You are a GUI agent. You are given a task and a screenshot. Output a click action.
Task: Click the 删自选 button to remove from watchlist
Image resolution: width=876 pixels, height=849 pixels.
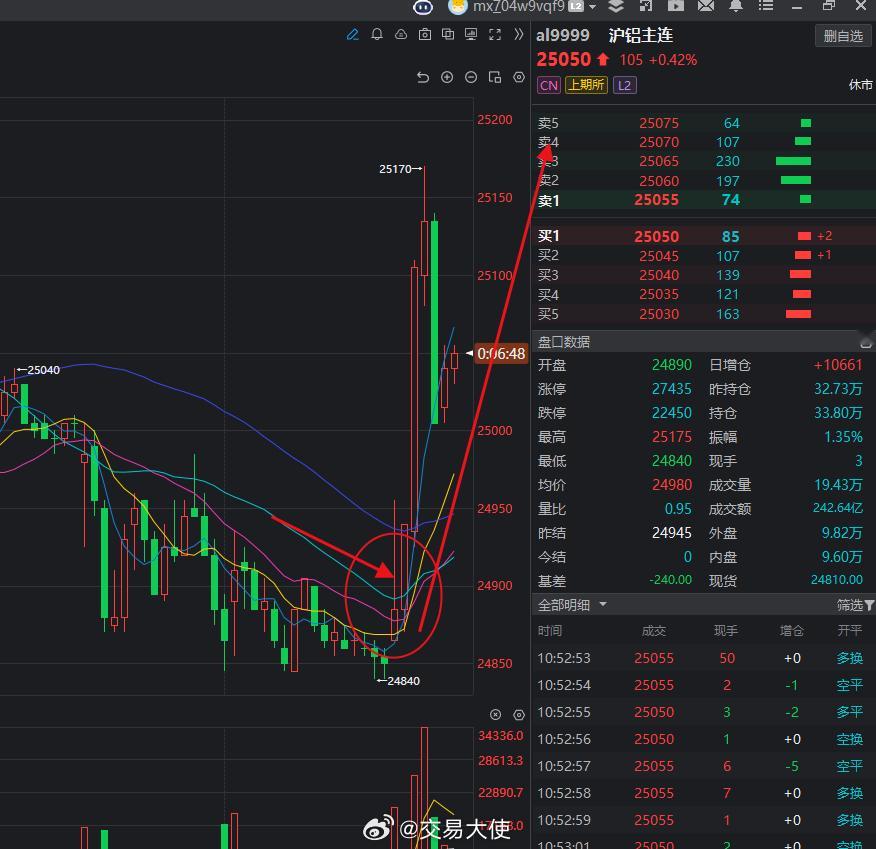tap(843, 34)
